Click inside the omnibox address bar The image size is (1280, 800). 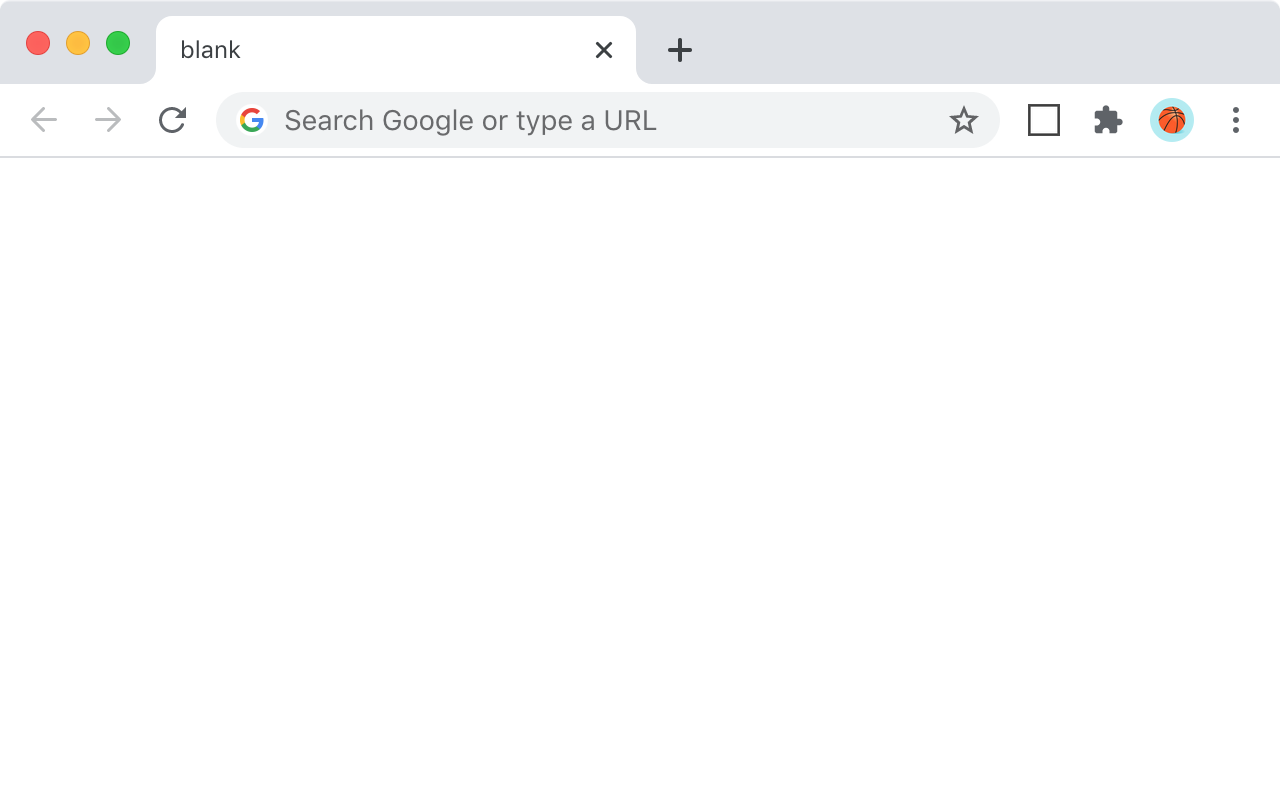[600, 120]
